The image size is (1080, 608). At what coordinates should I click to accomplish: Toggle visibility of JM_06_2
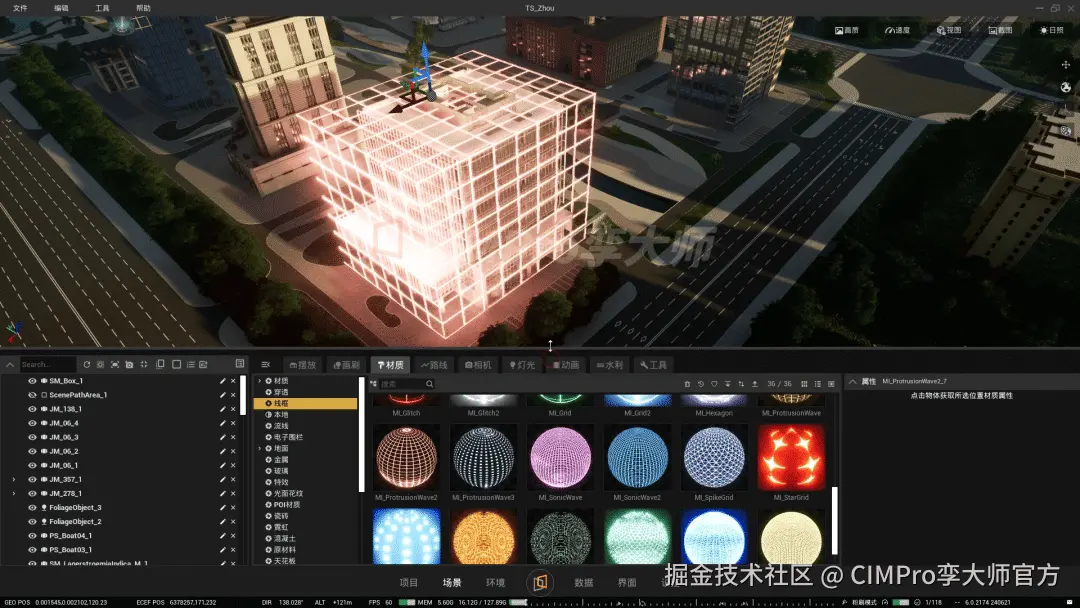coord(32,452)
